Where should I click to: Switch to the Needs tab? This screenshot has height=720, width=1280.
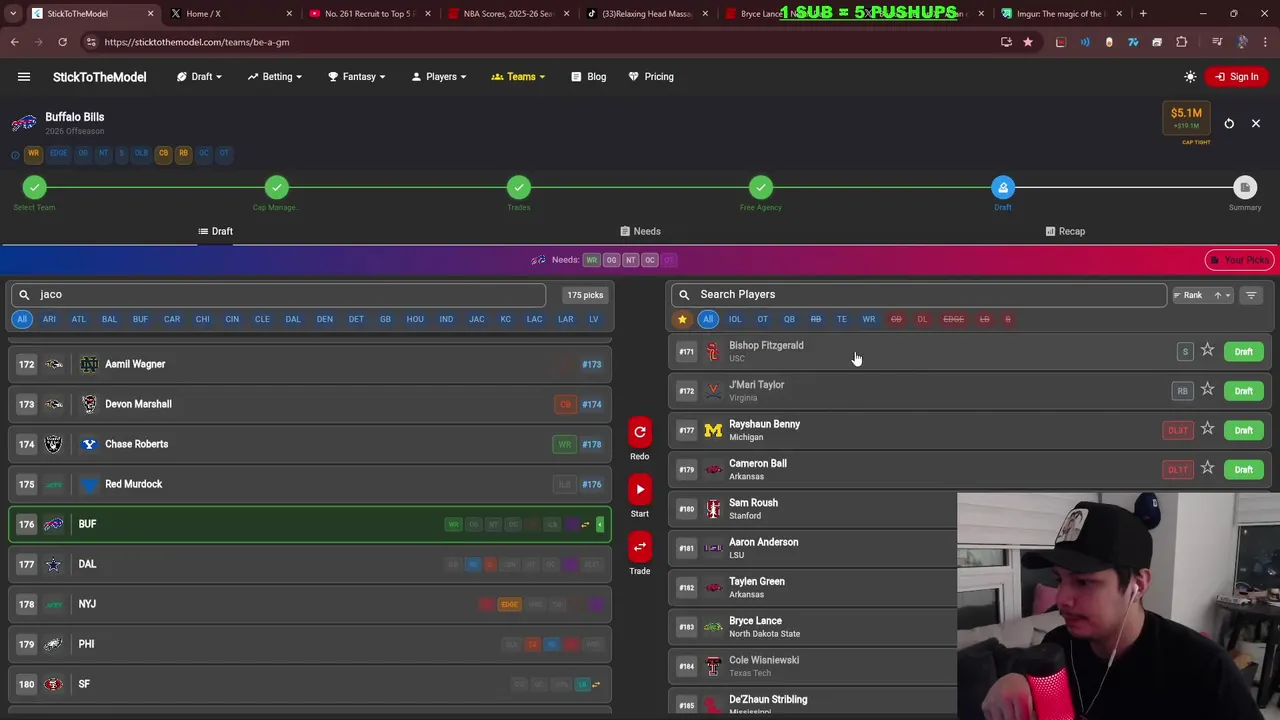[x=640, y=231]
